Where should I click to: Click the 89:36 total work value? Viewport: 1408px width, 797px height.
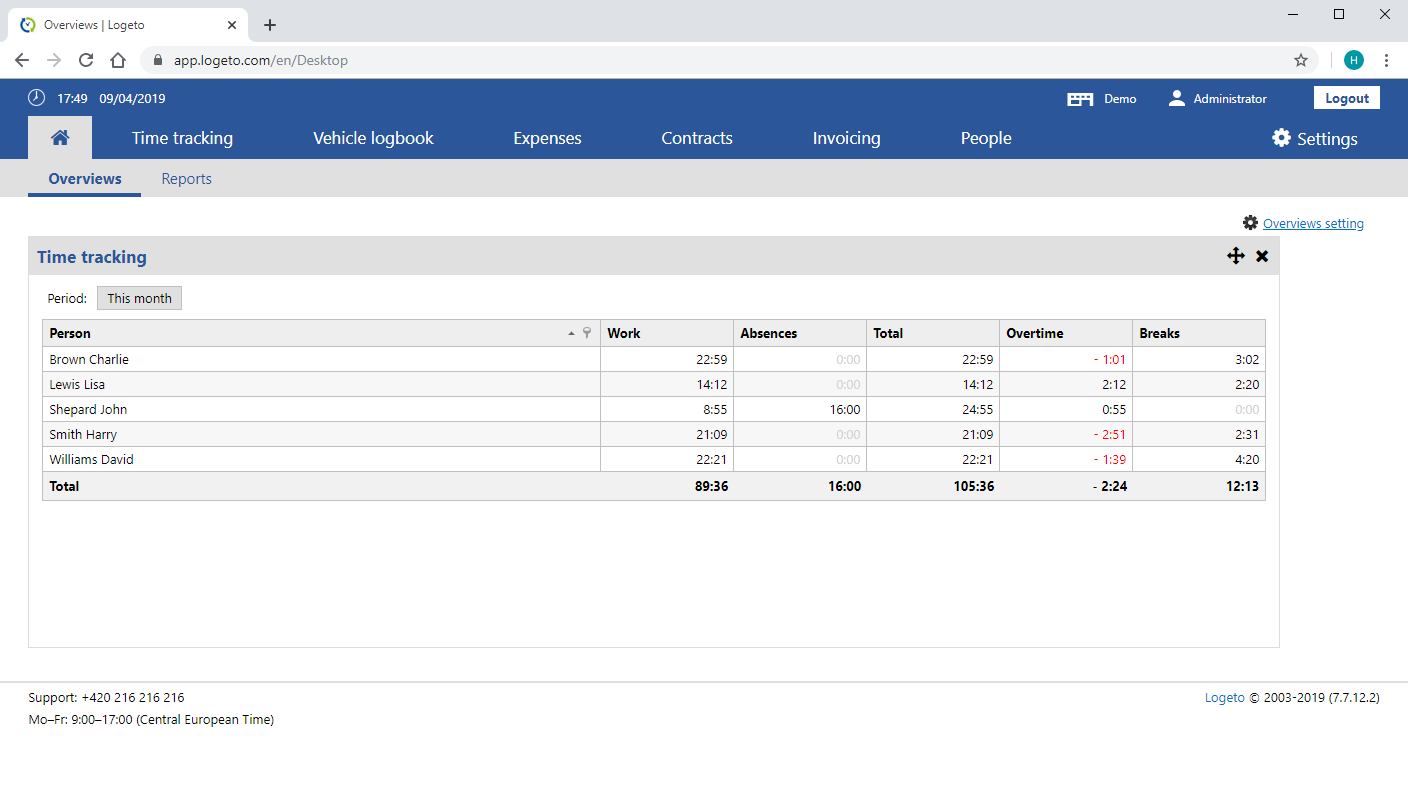711,486
